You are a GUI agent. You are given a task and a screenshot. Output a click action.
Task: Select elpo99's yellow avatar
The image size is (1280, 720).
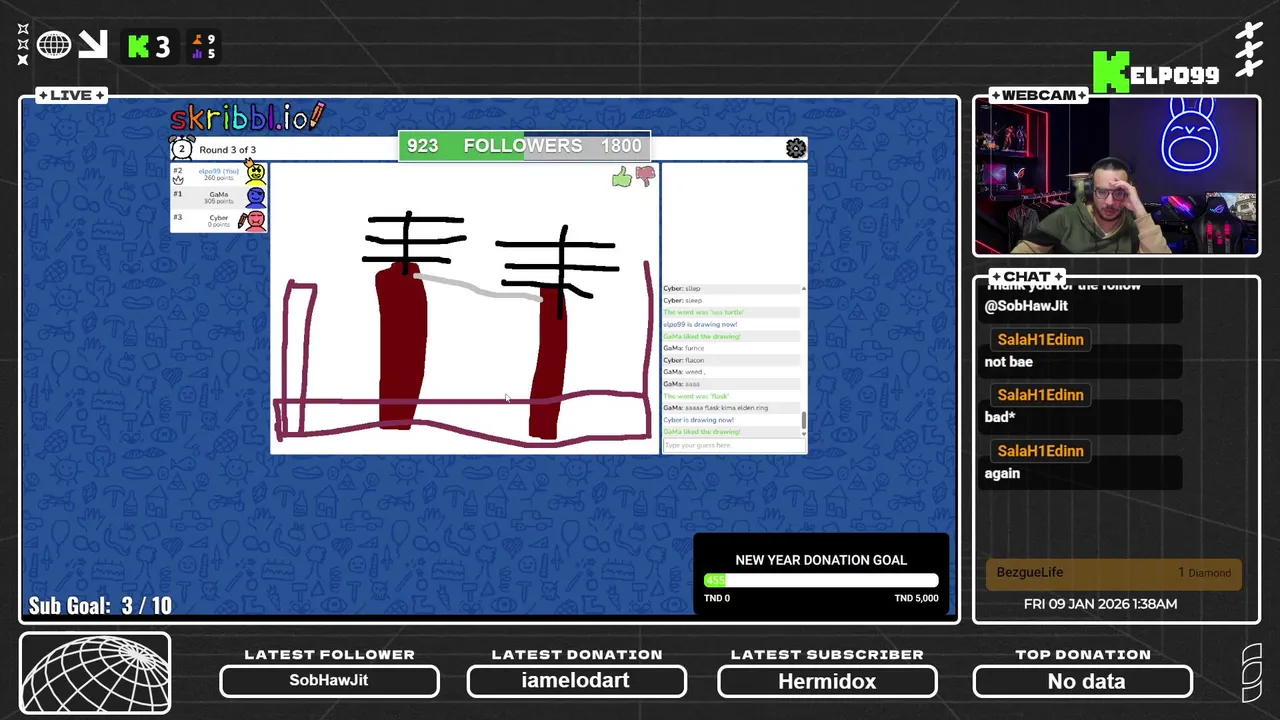tap(255, 174)
